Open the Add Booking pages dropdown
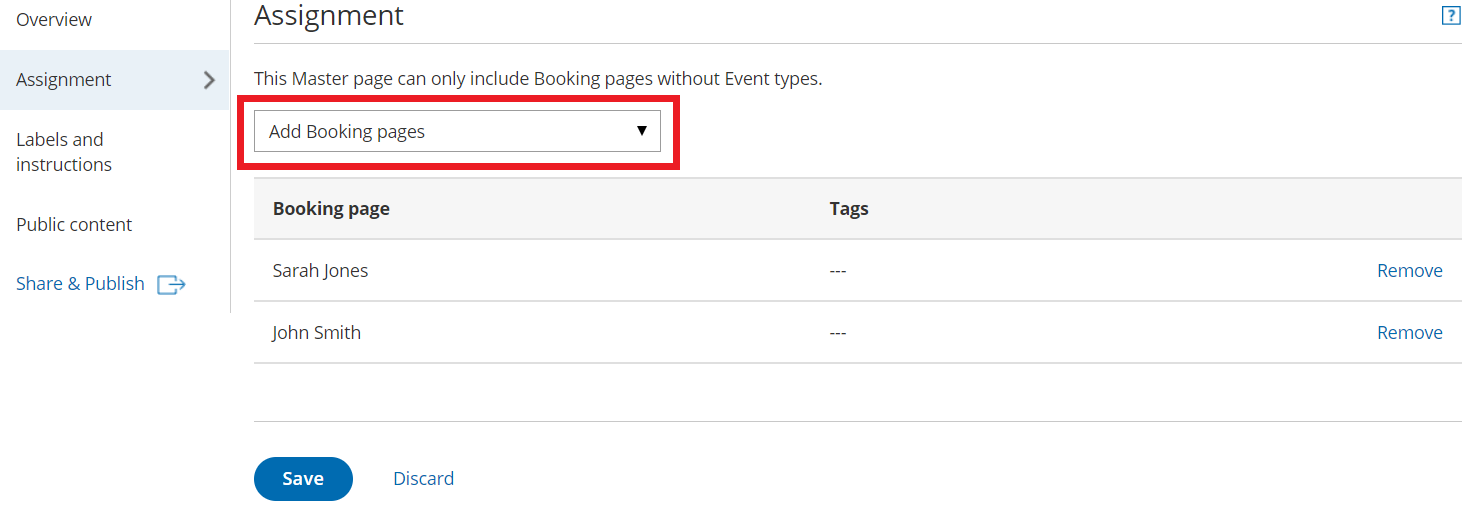The height and width of the screenshot is (521, 1482). point(457,131)
